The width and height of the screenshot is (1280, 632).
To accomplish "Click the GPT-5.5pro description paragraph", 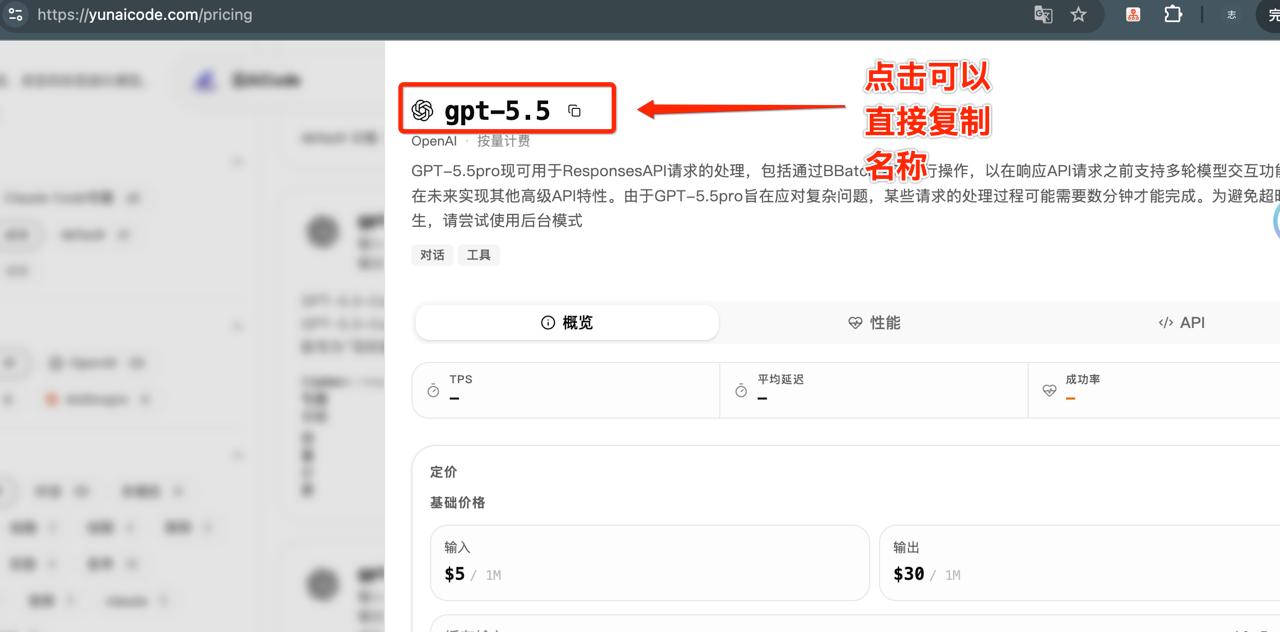I will tap(845, 196).
